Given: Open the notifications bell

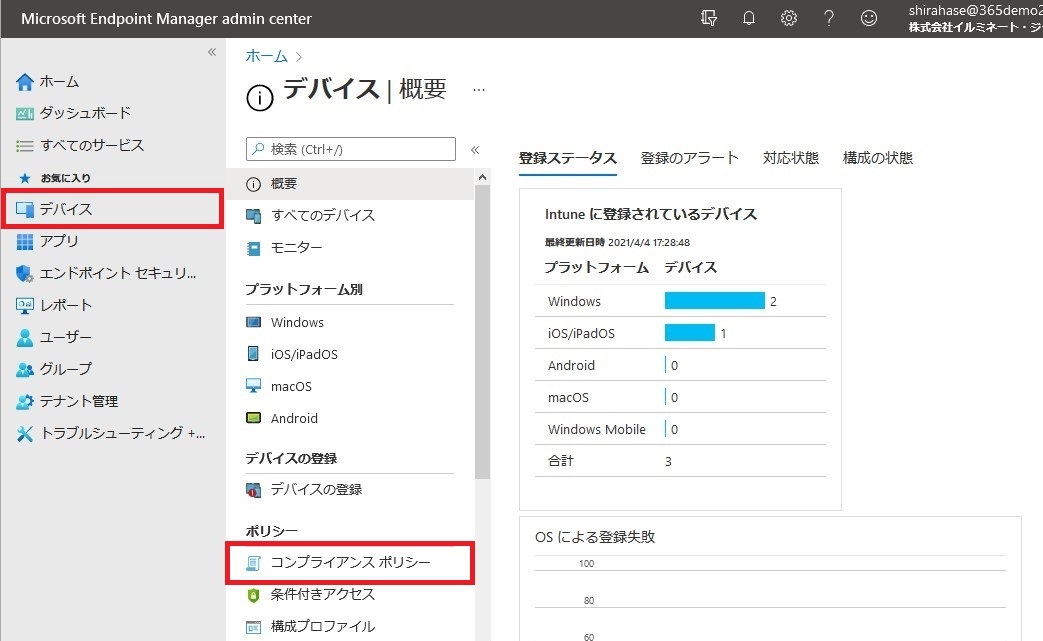Looking at the screenshot, I should tap(749, 18).
